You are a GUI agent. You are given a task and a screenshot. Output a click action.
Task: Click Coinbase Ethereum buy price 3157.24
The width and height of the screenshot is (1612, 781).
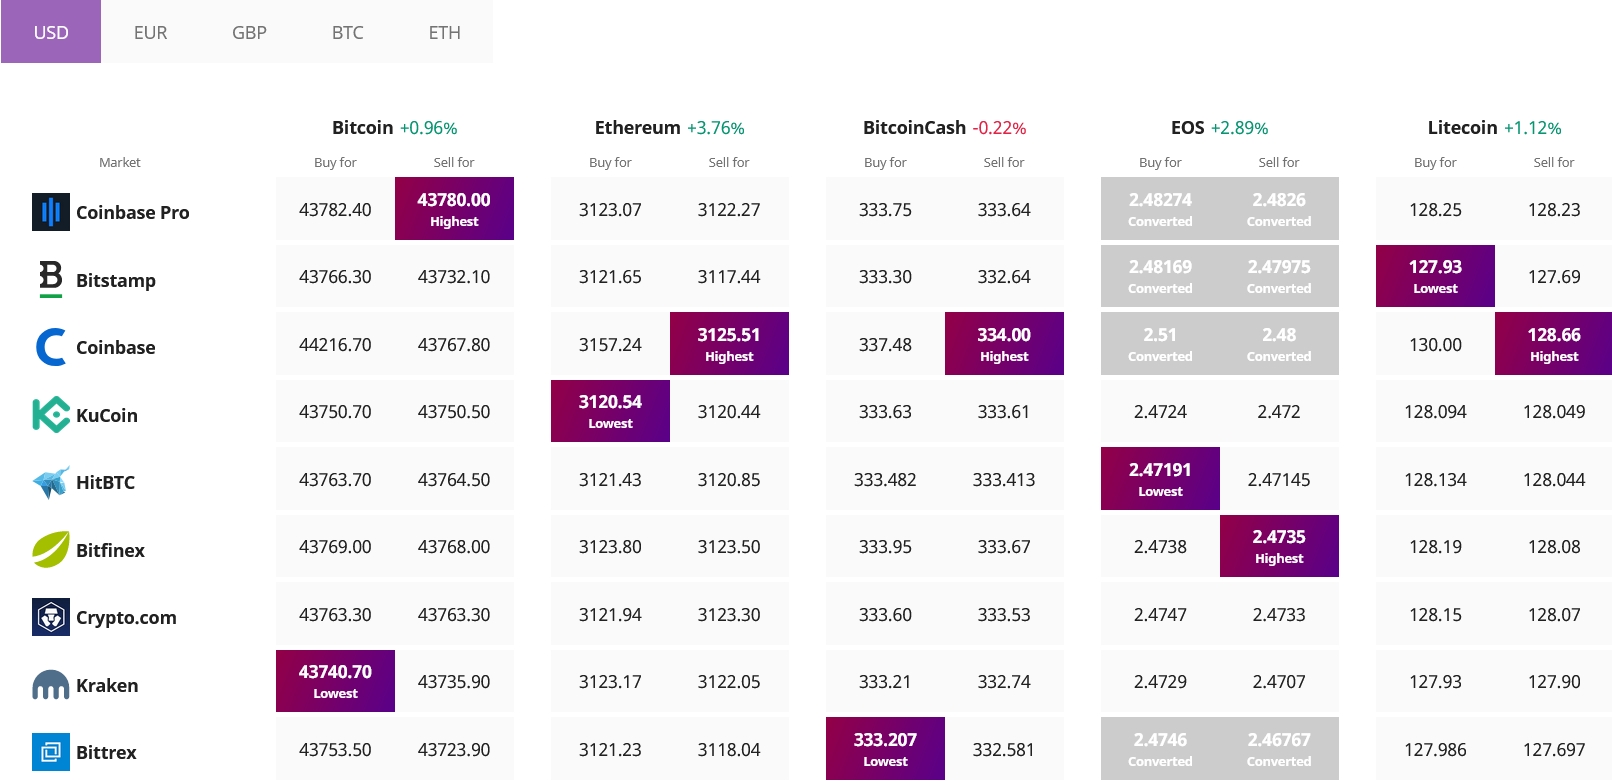610,344
